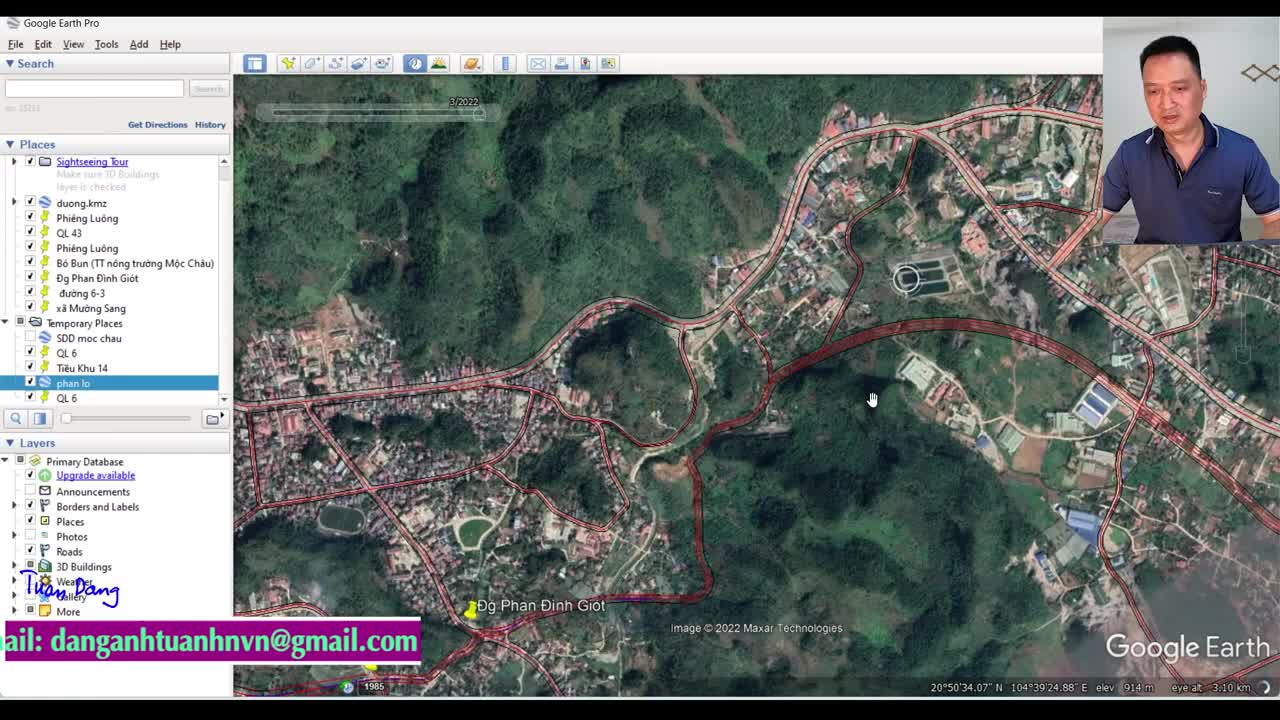Click the new folder button below Places
1280x720 pixels.
213,419
